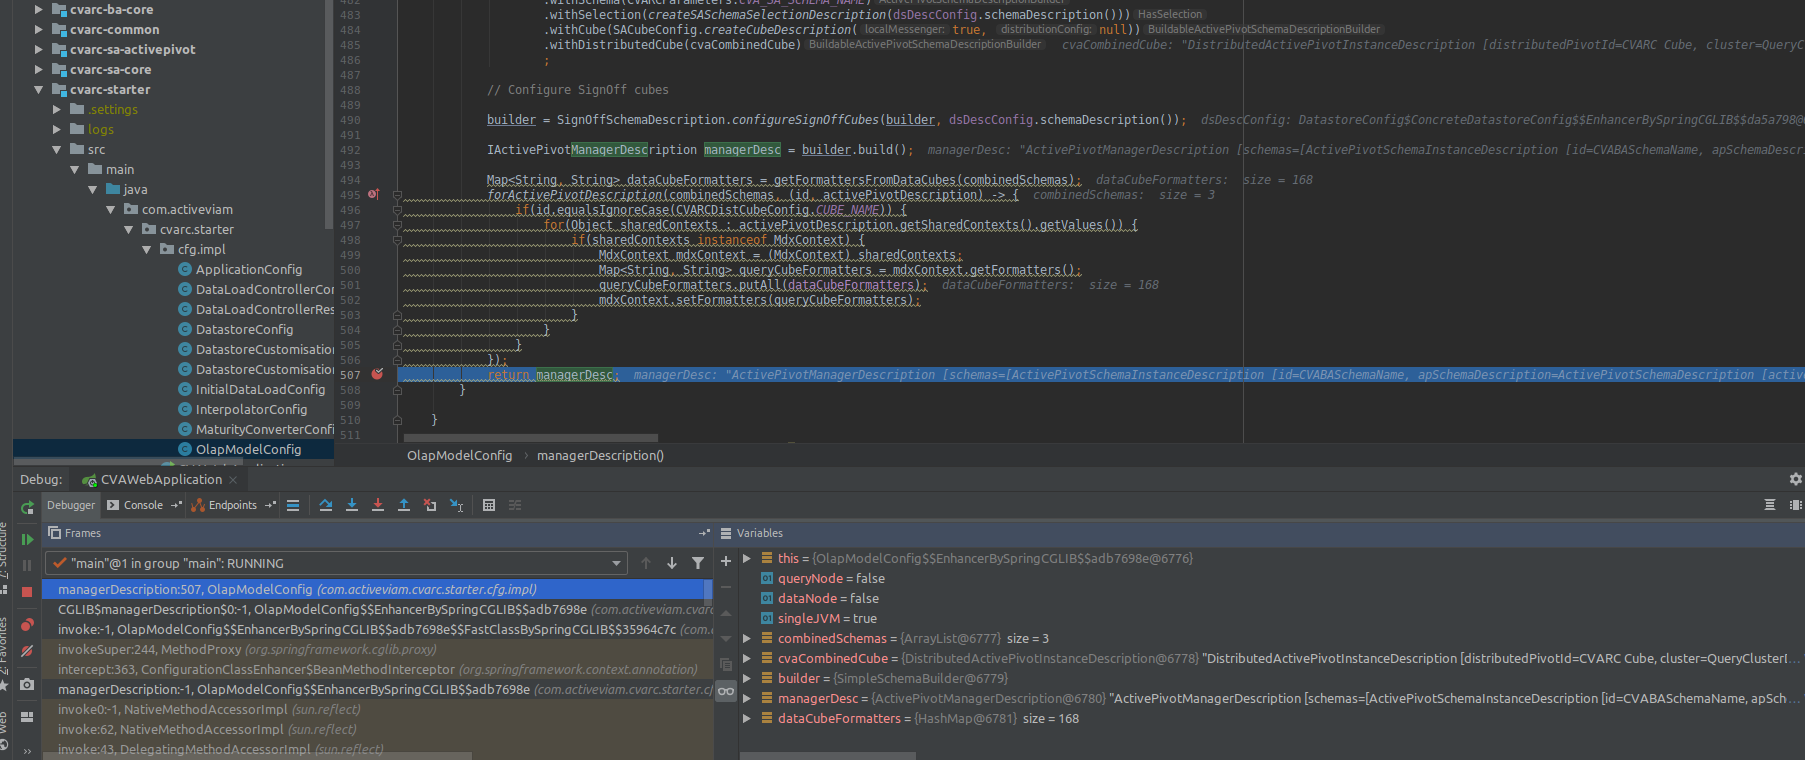Drop the current frame
Viewport: 1805px width, 760px height.
coord(430,505)
